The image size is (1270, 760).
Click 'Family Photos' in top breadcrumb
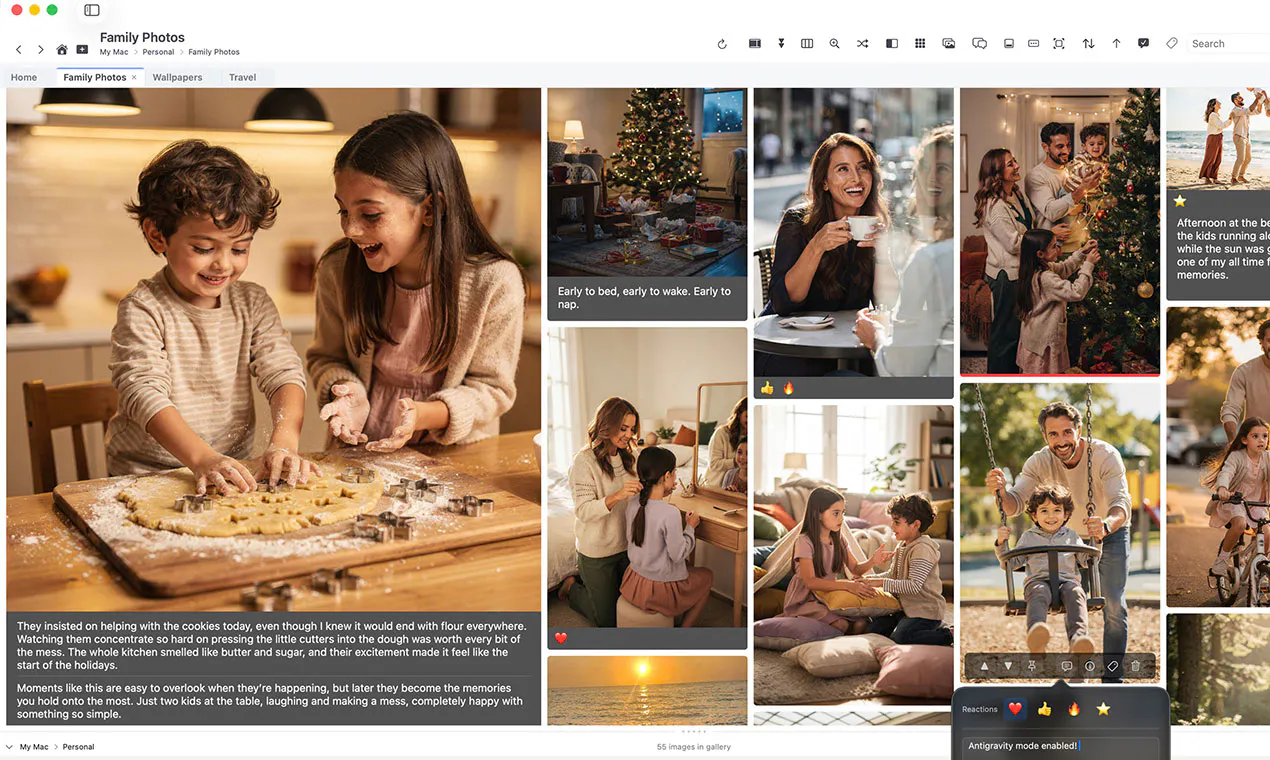[x=214, y=52]
